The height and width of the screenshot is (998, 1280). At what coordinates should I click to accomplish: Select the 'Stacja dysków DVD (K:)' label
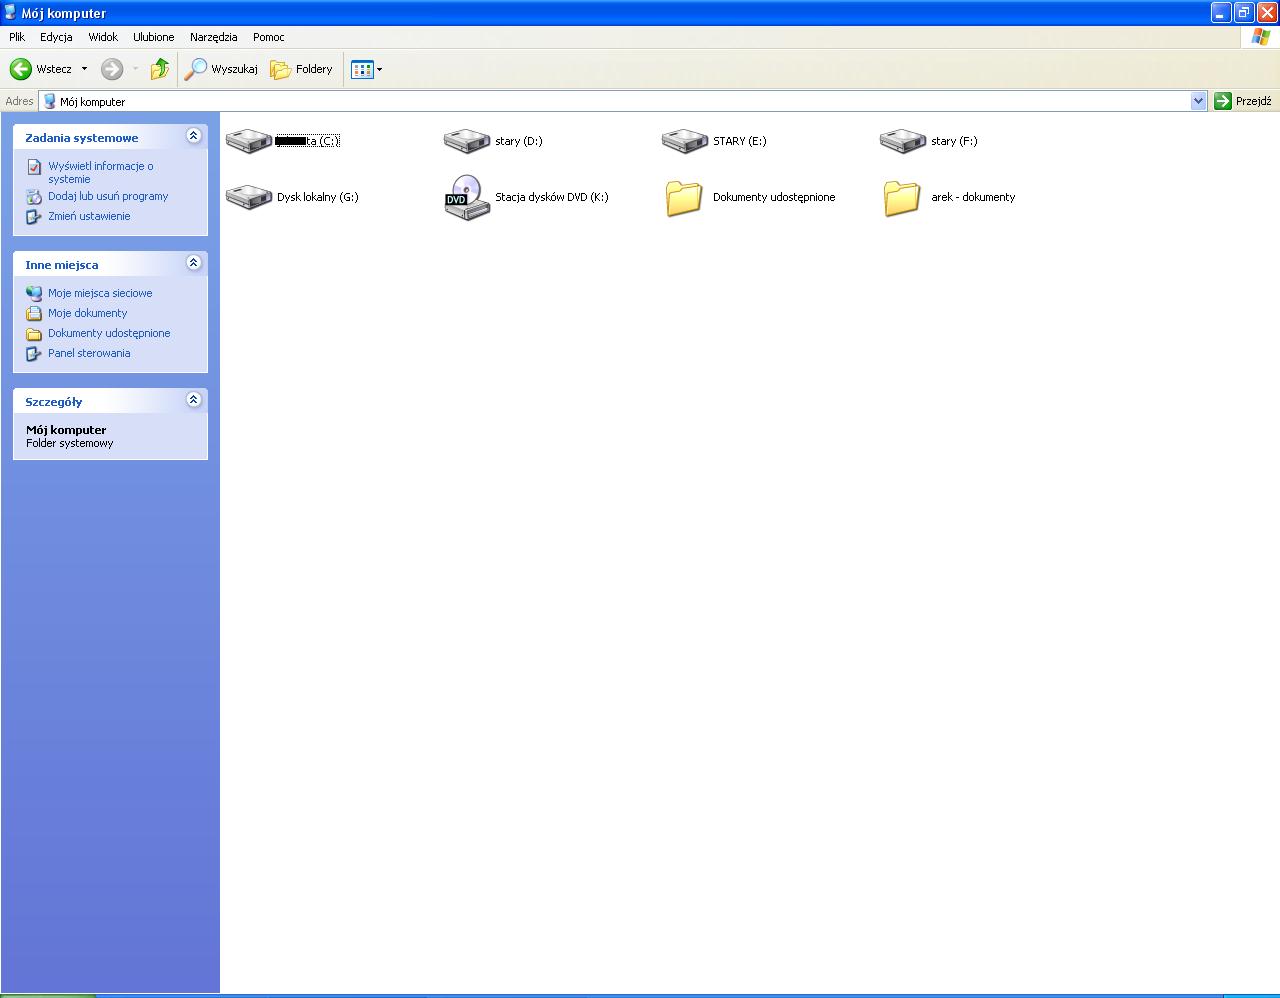coord(552,197)
